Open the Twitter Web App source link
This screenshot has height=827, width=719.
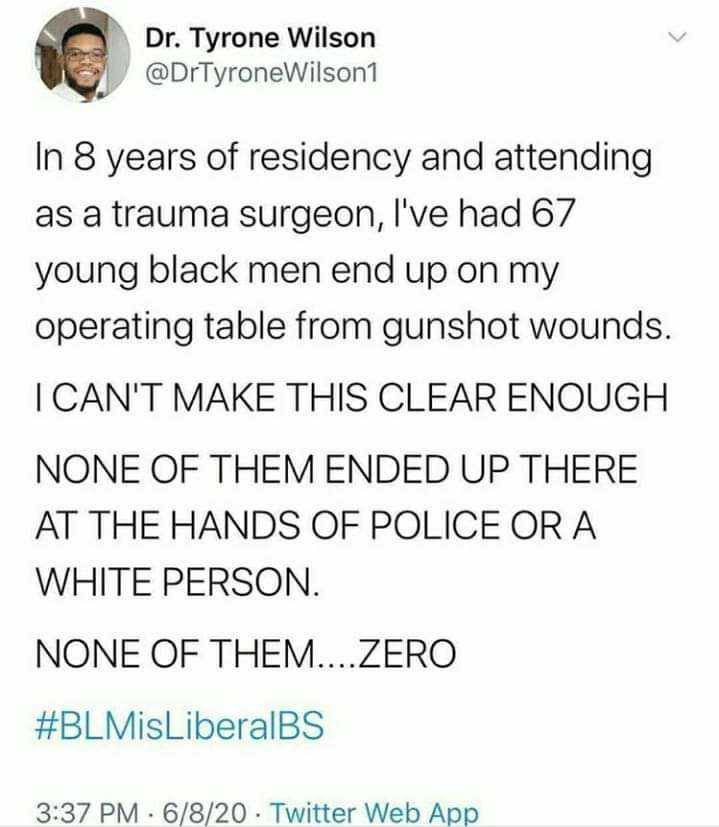click(375, 813)
